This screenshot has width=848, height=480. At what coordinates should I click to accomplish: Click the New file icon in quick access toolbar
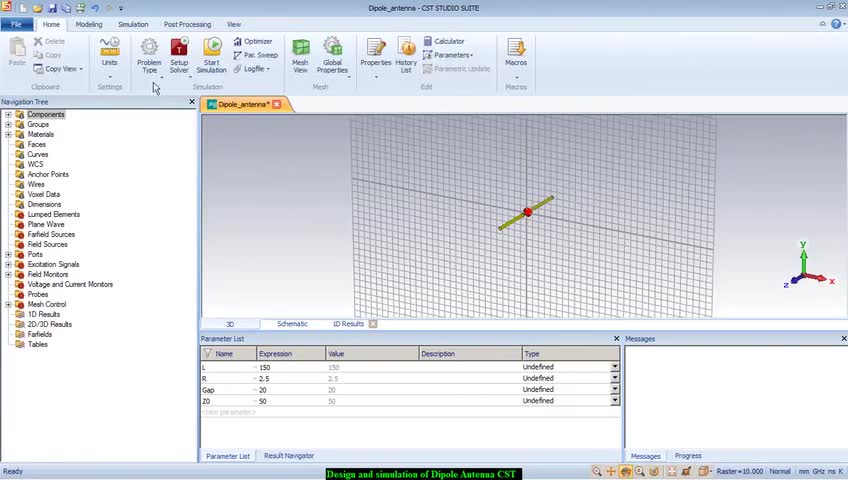coord(23,8)
